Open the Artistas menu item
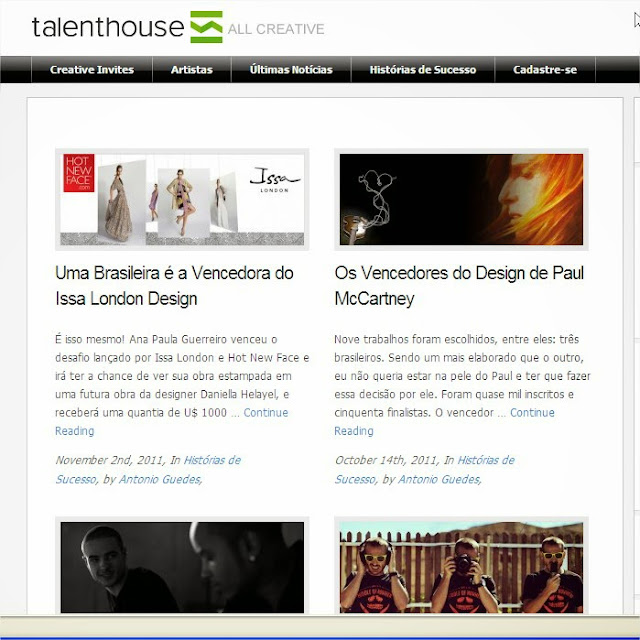Image resolution: width=640 pixels, height=640 pixels. 192,70
